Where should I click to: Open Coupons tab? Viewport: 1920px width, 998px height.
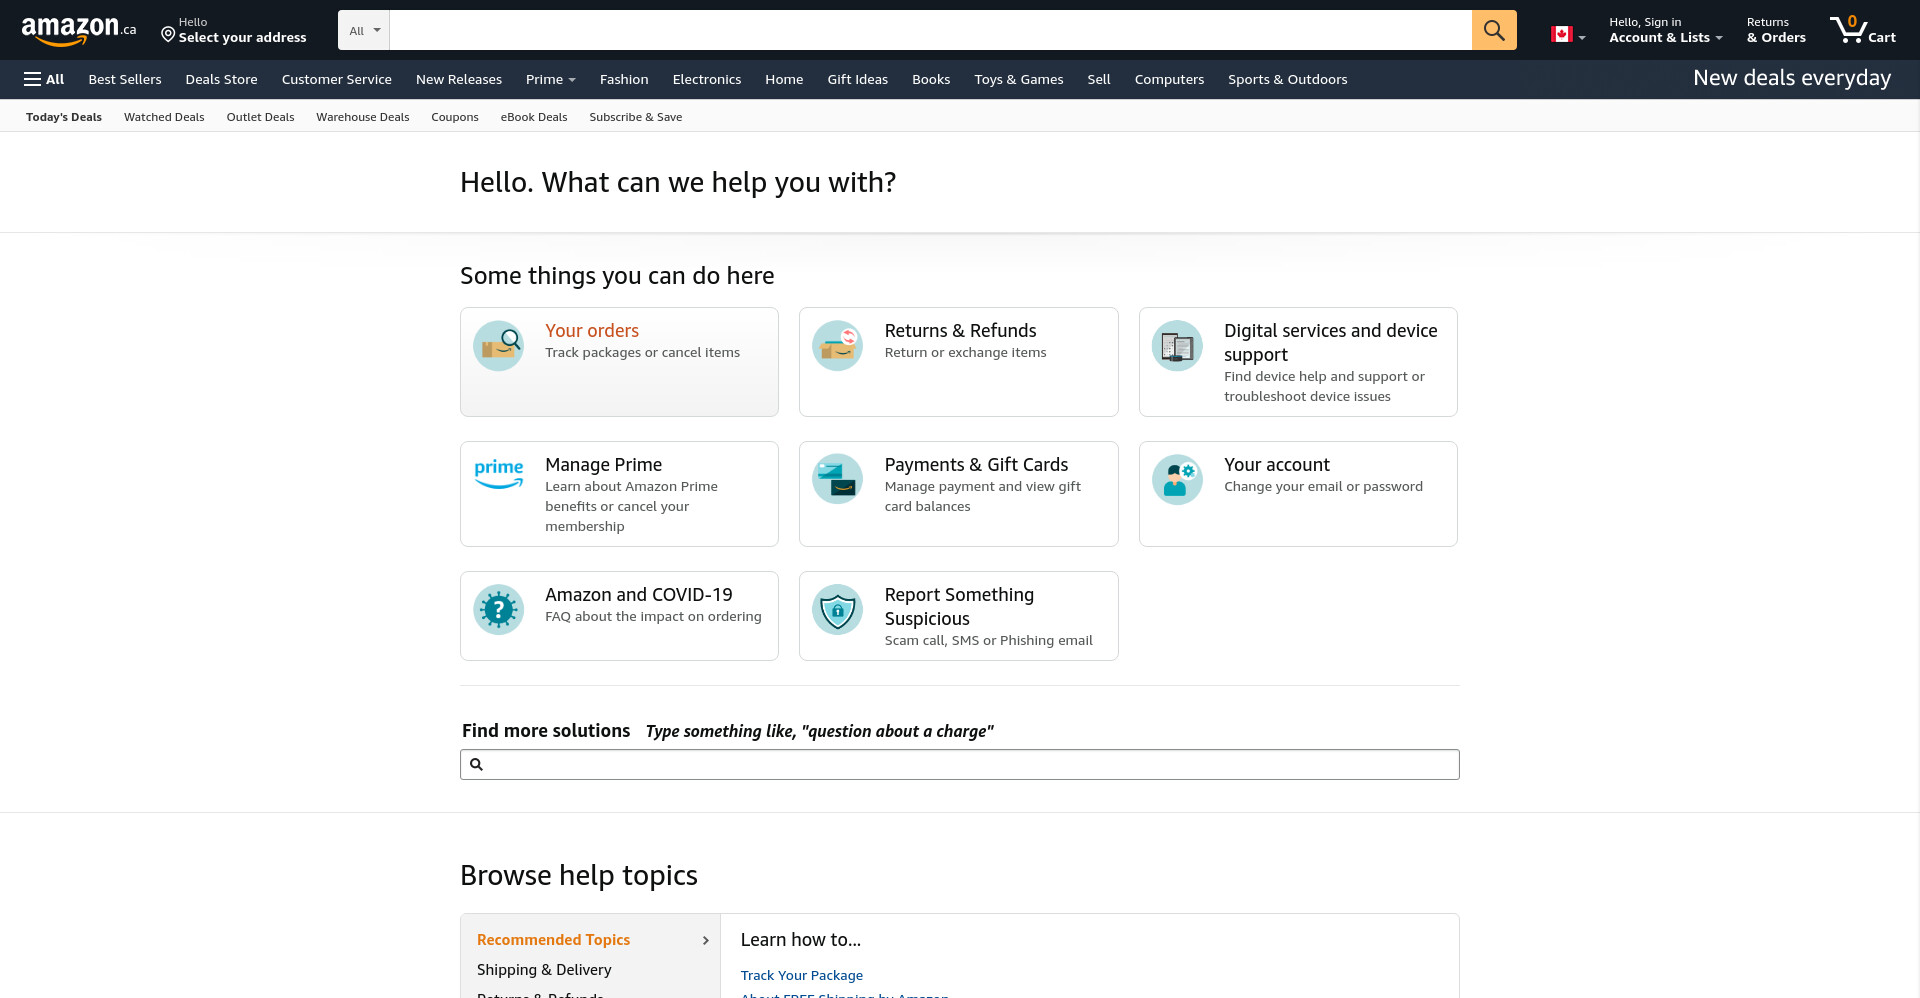pyautogui.click(x=455, y=117)
